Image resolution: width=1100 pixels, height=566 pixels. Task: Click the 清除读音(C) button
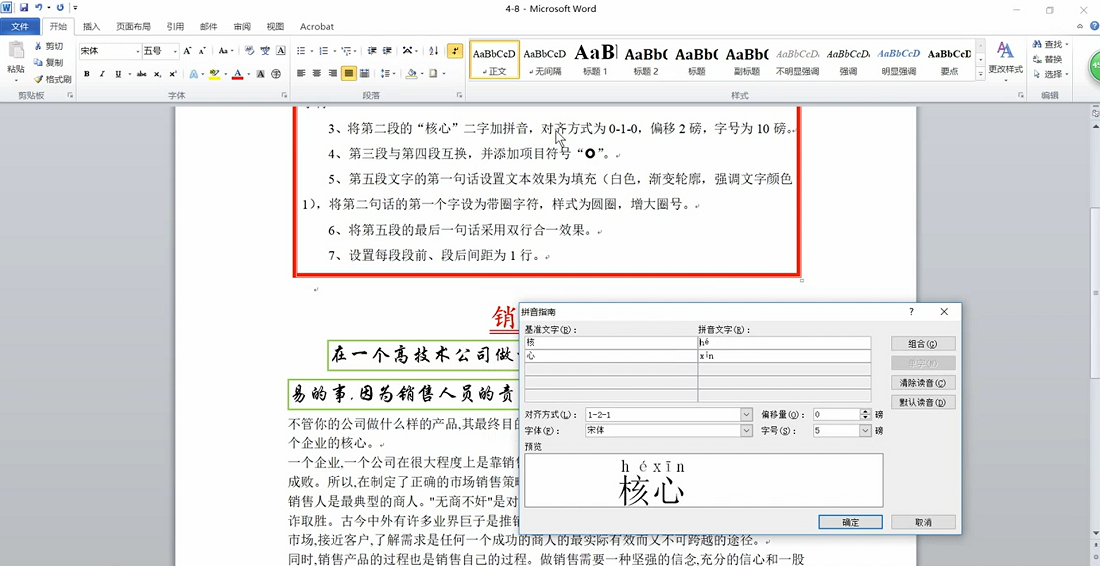(923, 383)
